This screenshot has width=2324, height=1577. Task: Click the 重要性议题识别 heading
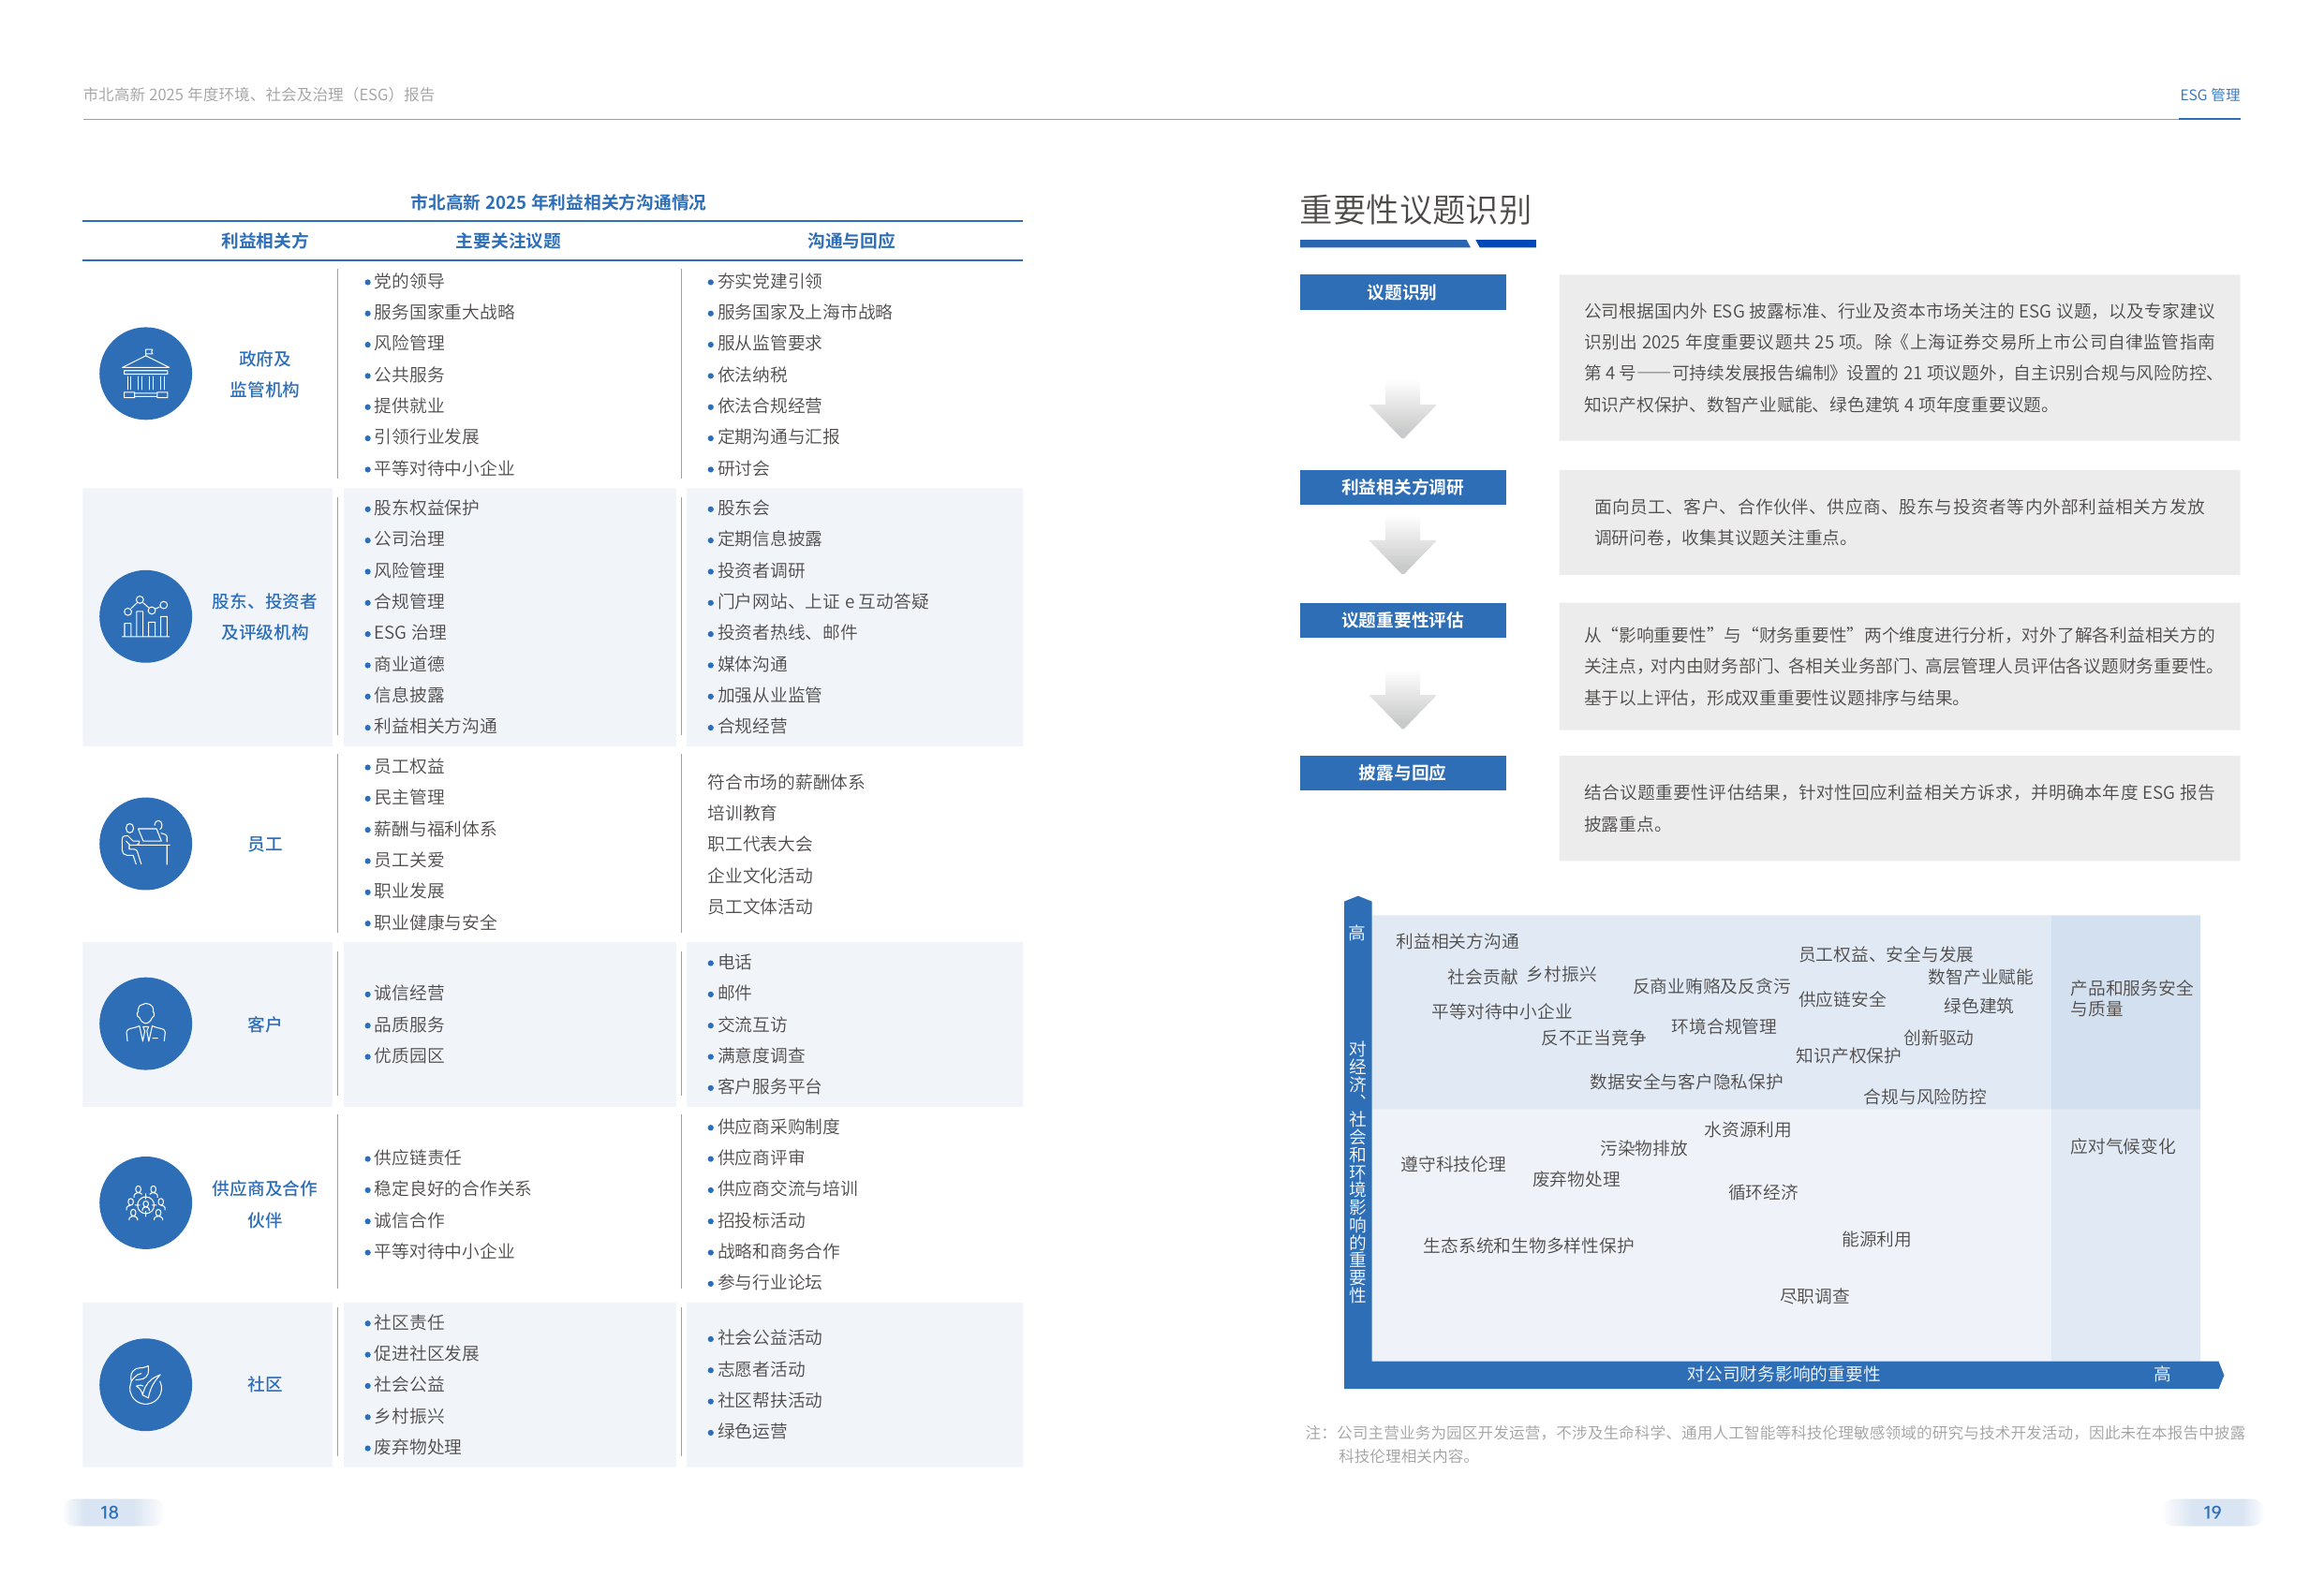pos(1415,210)
